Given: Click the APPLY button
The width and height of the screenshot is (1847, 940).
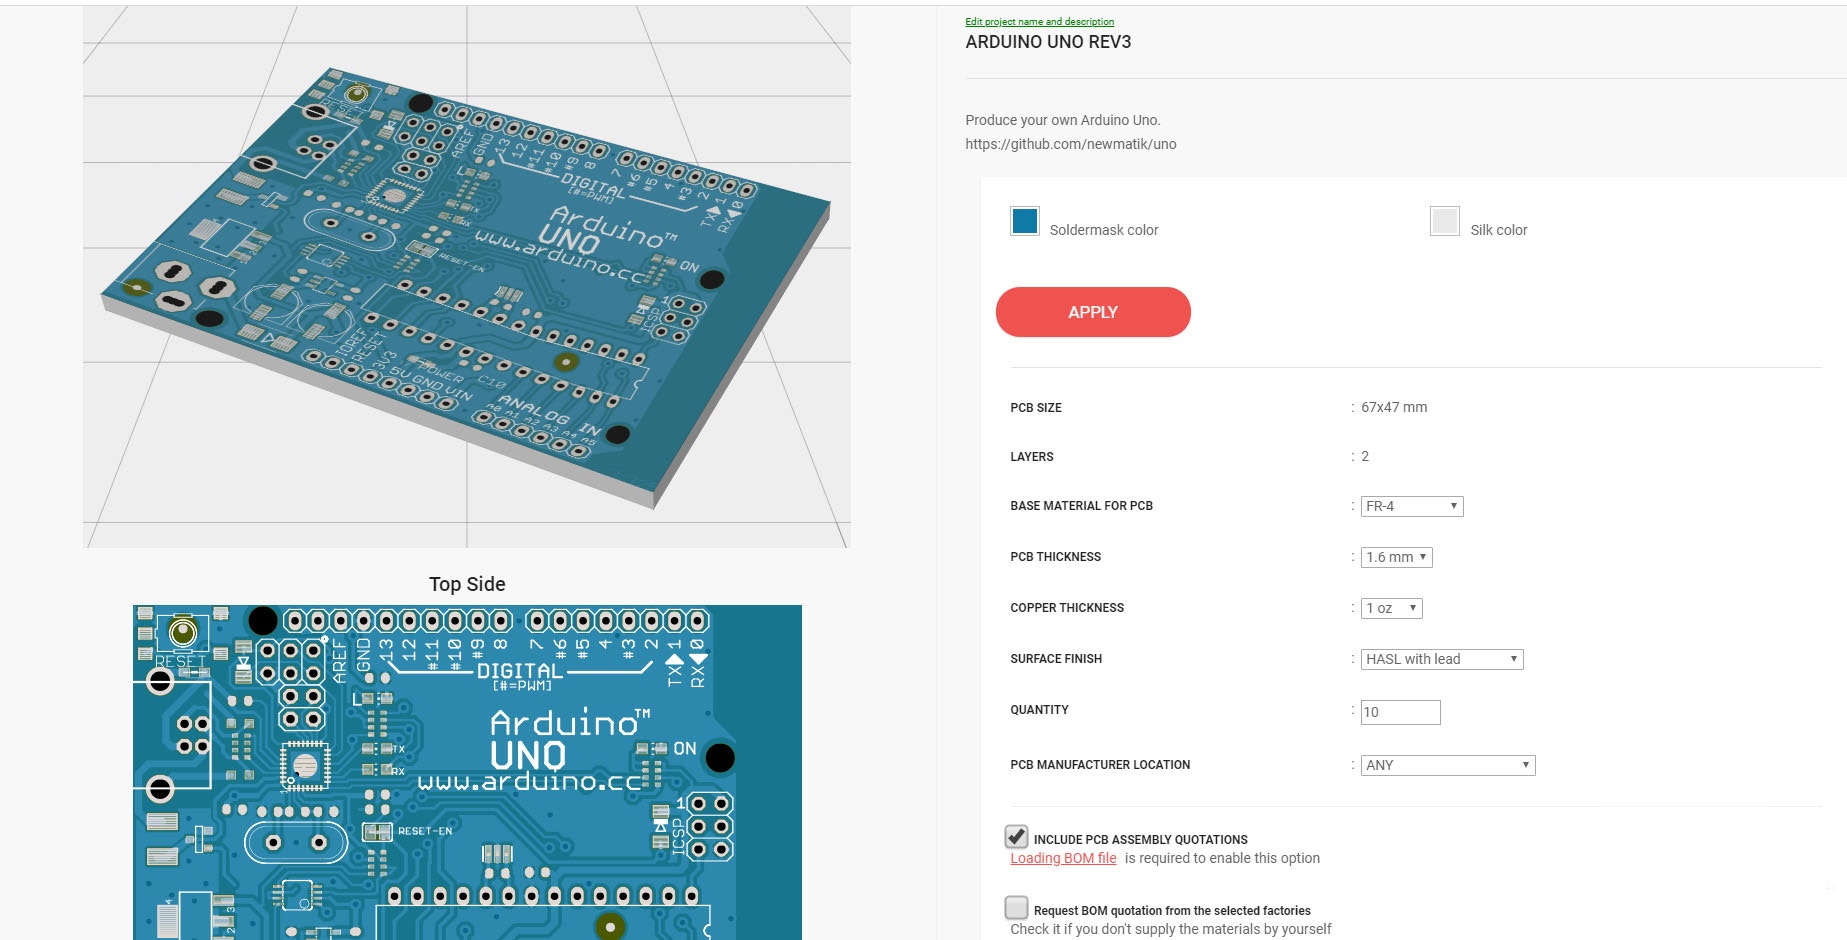Looking at the screenshot, I should [1092, 312].
